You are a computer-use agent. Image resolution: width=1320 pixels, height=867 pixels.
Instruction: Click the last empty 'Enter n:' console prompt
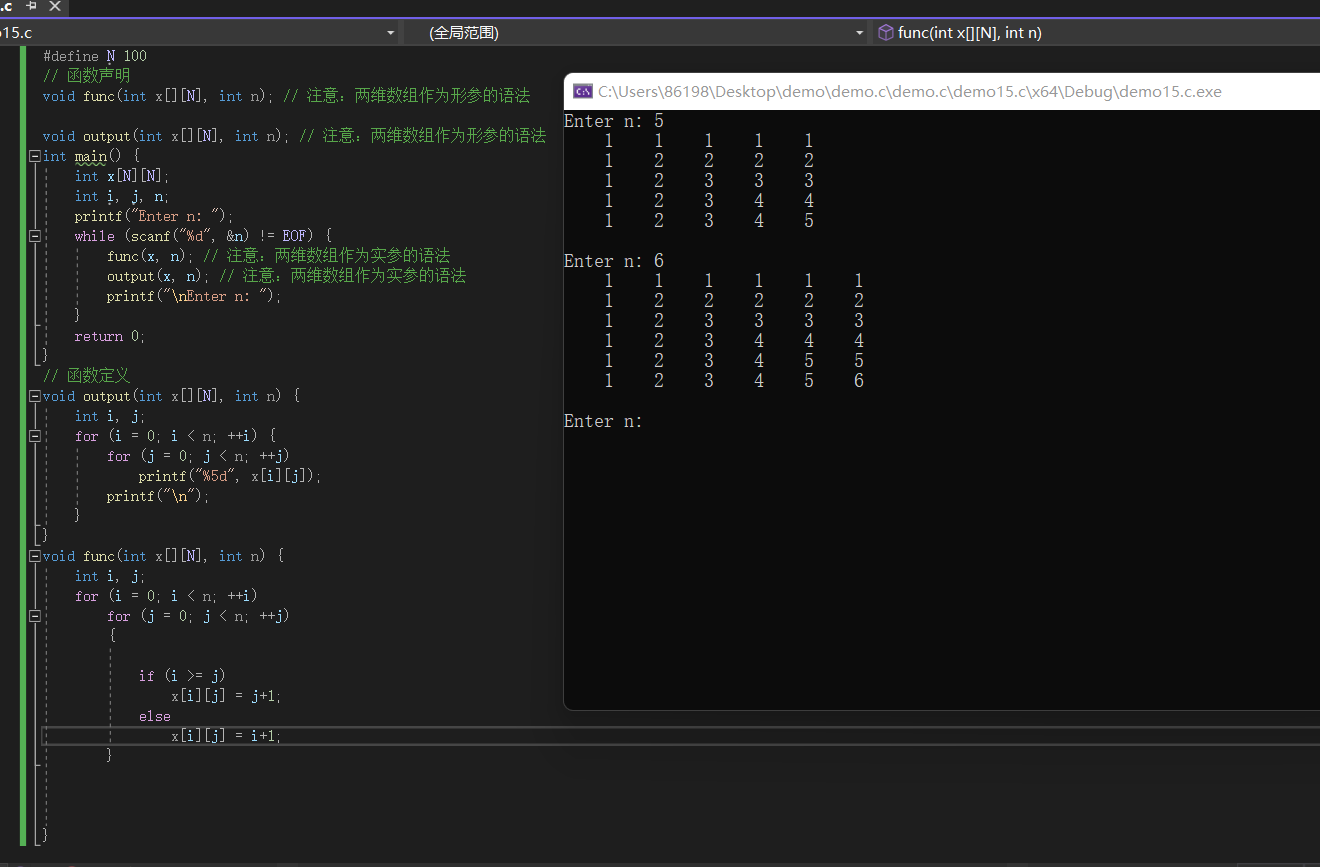click(603, 421)
